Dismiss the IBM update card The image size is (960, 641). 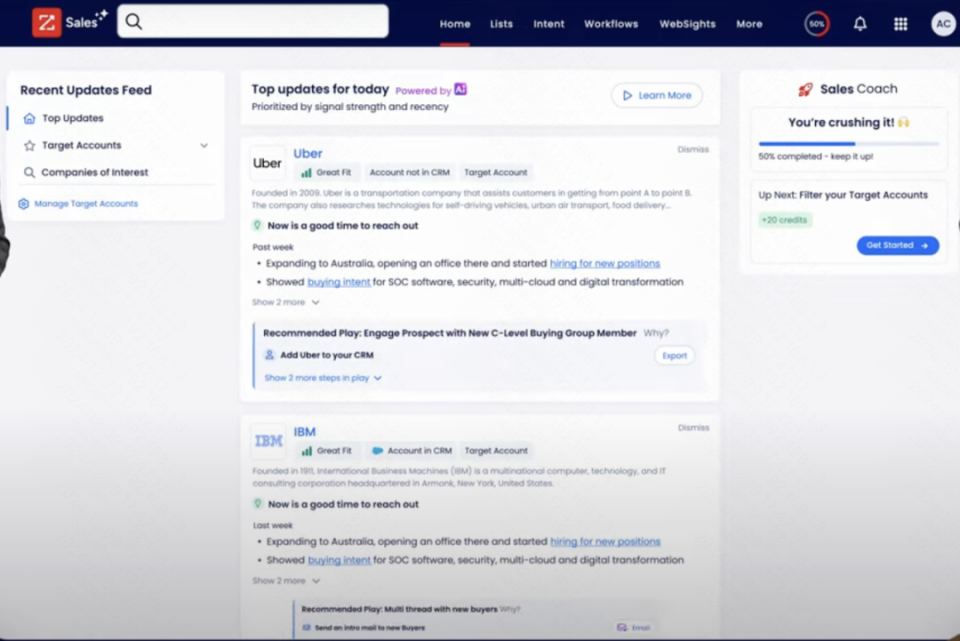[693, 428]
